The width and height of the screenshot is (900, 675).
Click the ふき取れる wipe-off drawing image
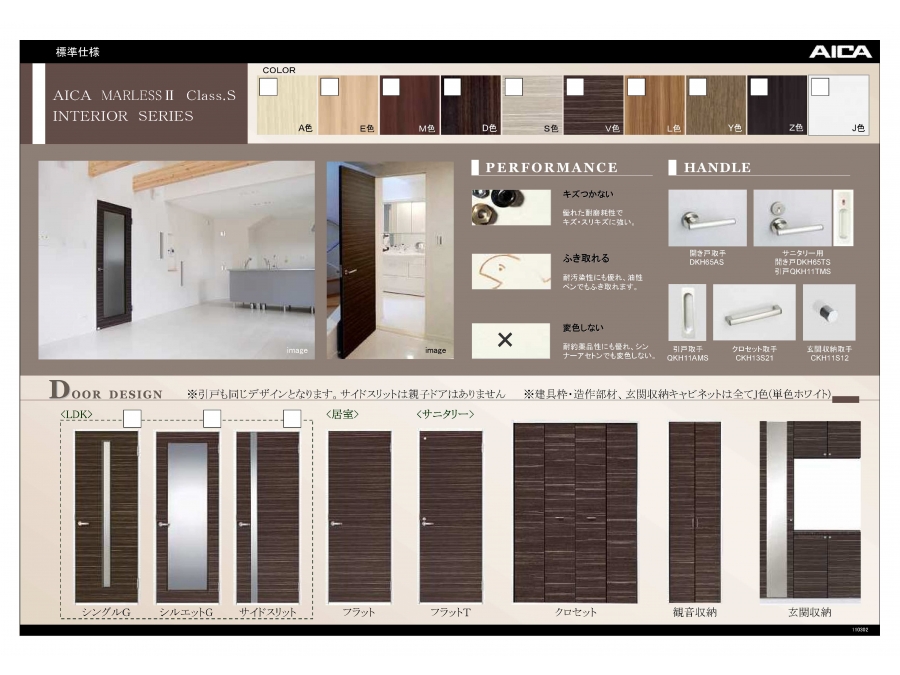[511, 271]
